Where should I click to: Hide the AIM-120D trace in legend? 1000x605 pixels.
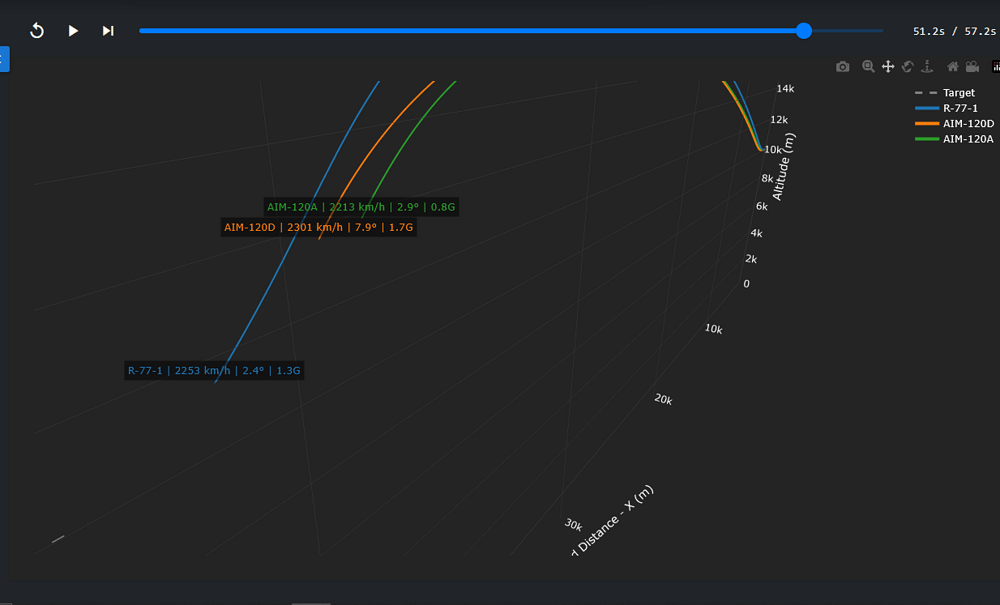[967, 124]
